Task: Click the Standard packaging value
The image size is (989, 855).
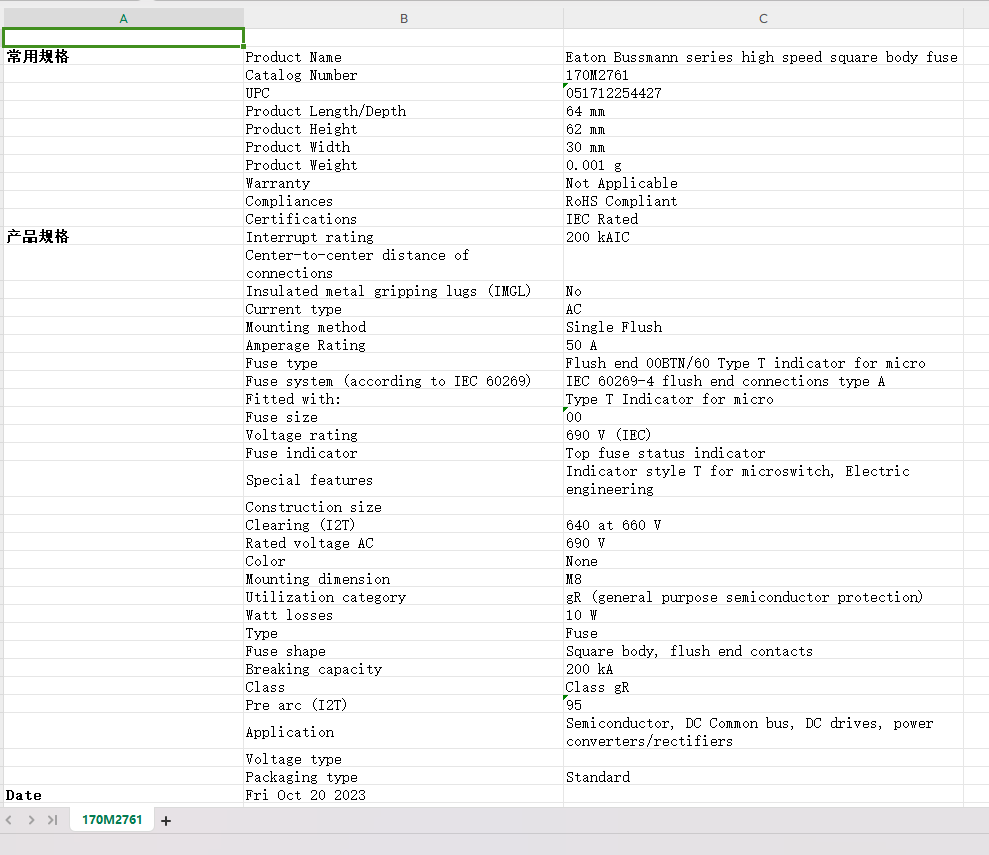Action: pyautogui.click(x=763, y=777)
